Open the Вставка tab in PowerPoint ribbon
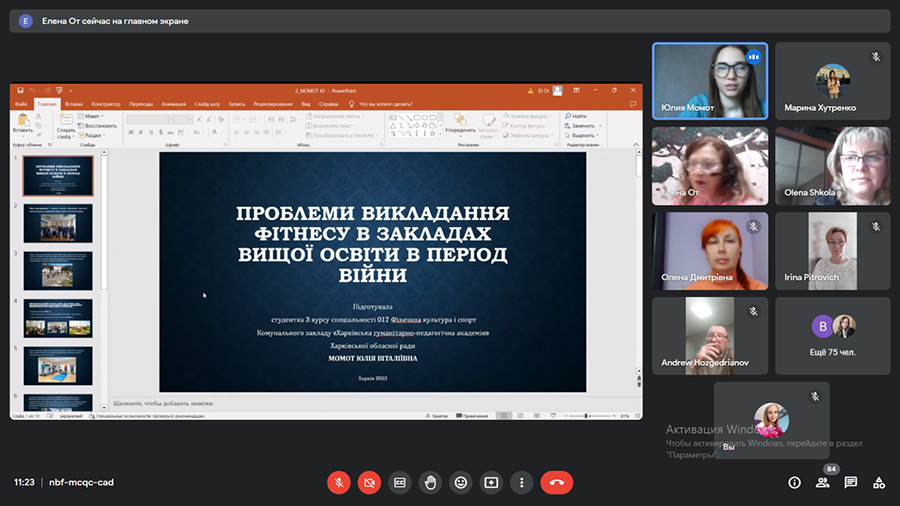Screen dimensions: 900x506 [74, 104]
